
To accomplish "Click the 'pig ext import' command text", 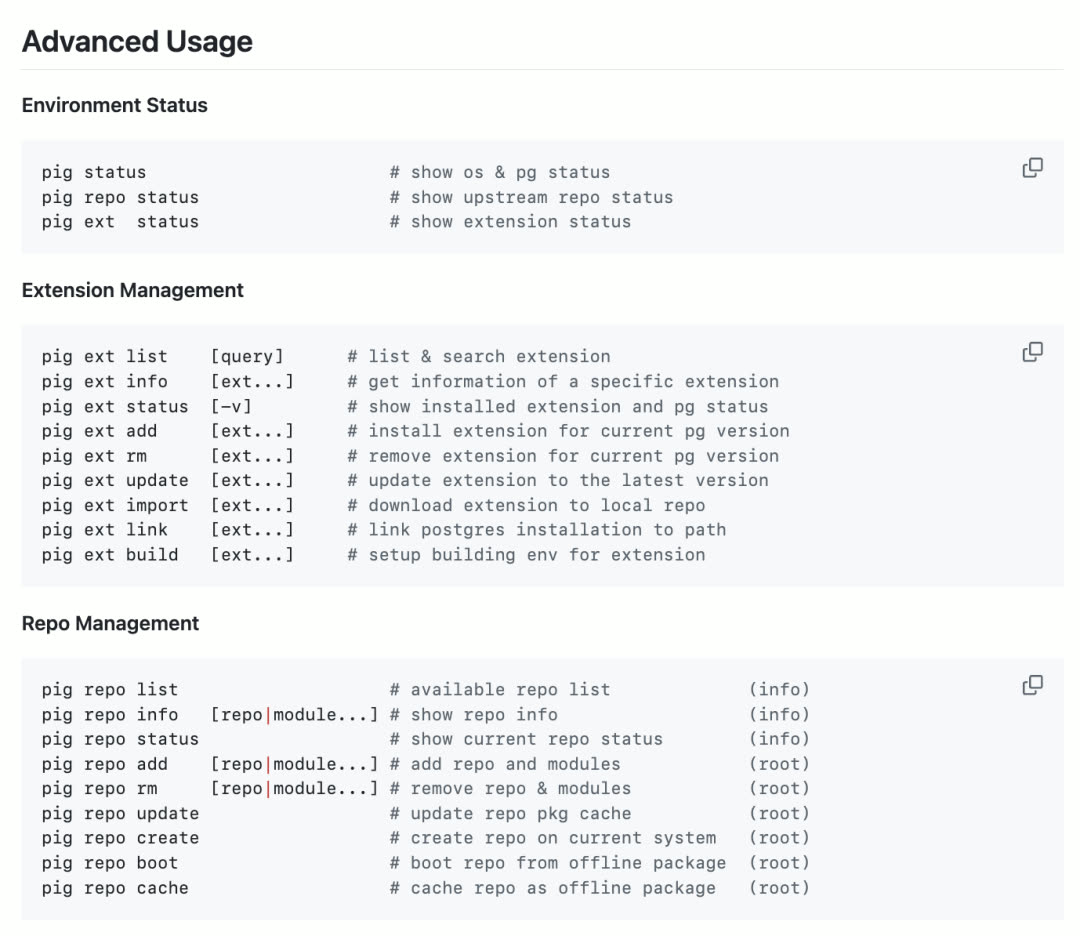I will [115, 505].
